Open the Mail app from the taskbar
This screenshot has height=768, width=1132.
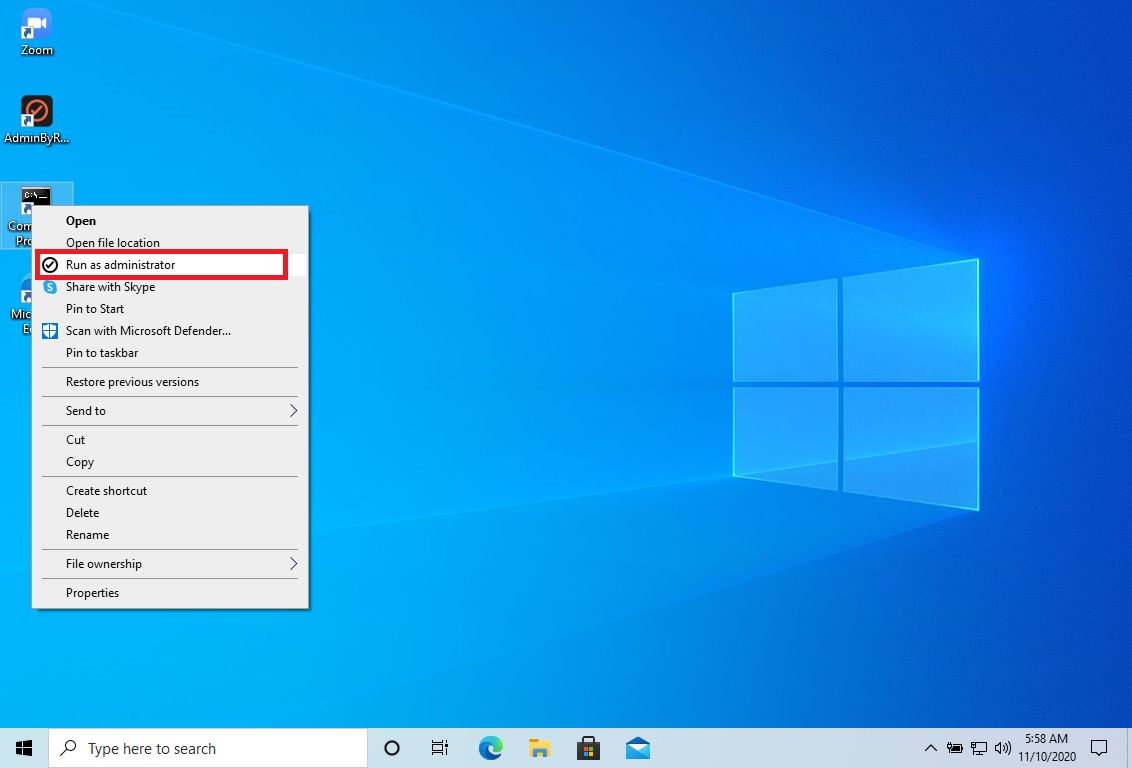[x=637, y=748]
